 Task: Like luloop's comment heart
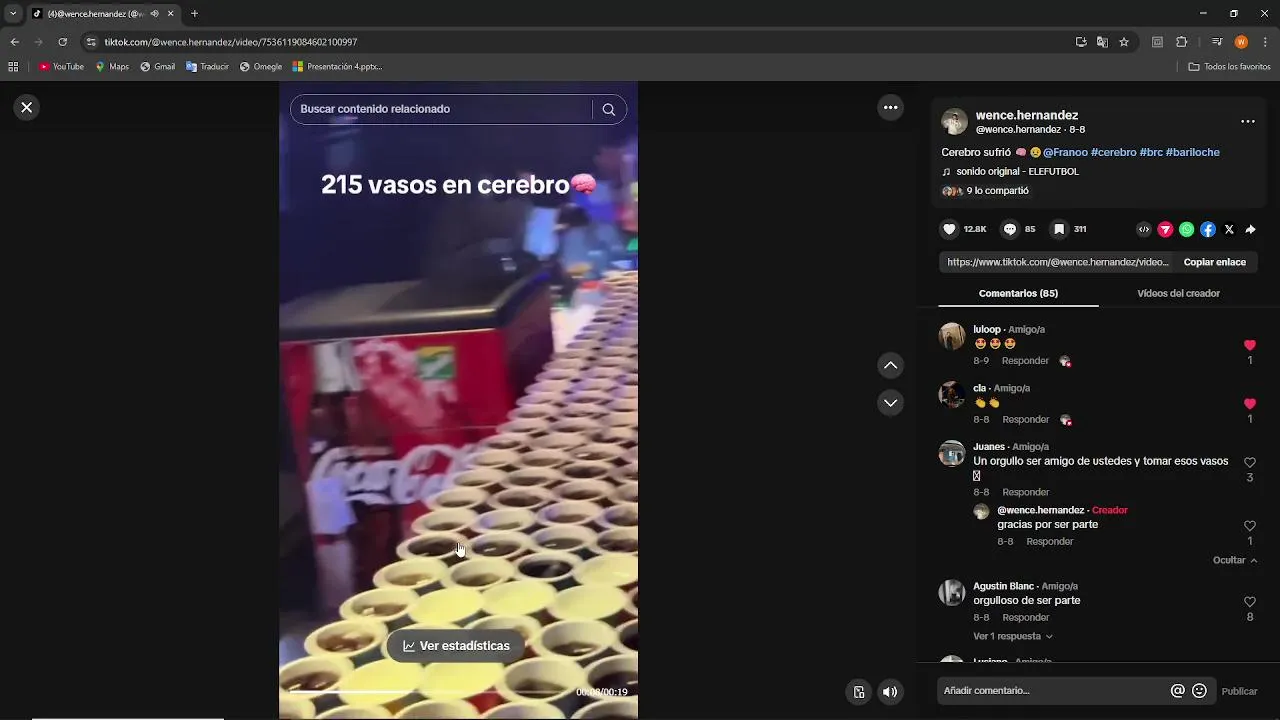(x=1249, y=345)
